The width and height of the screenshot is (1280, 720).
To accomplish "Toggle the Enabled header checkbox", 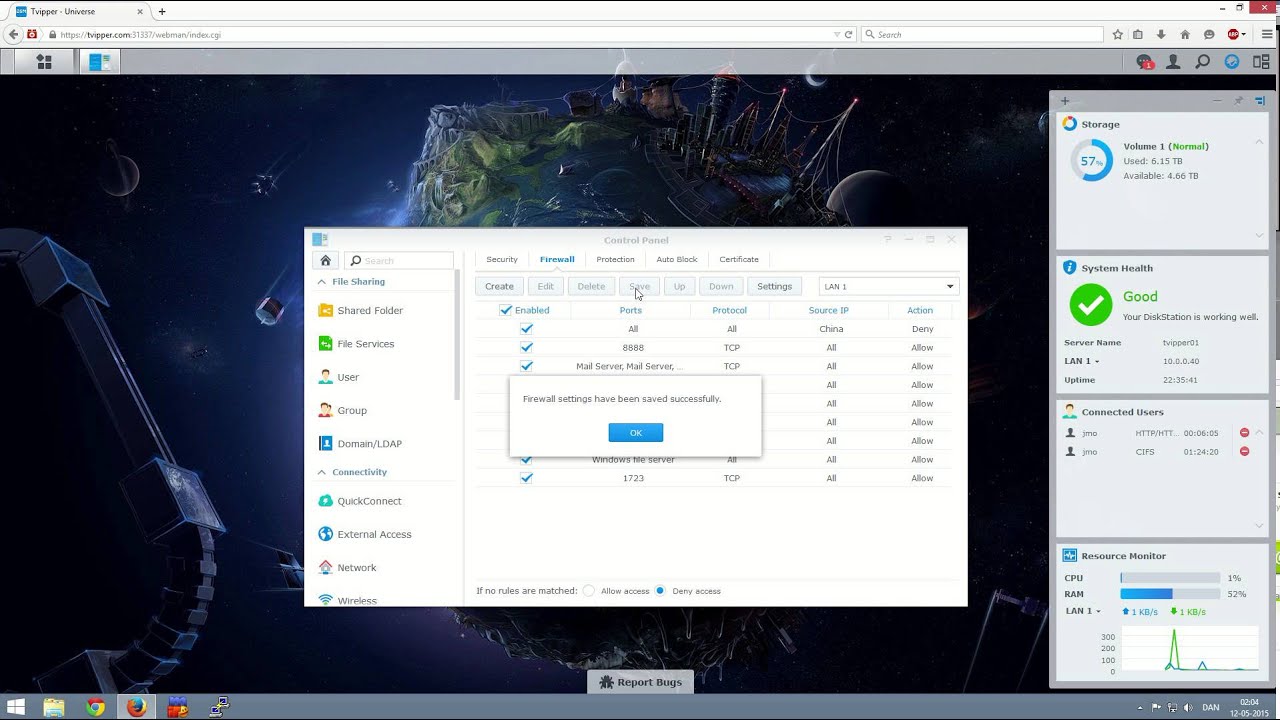I will pos(506,310).
